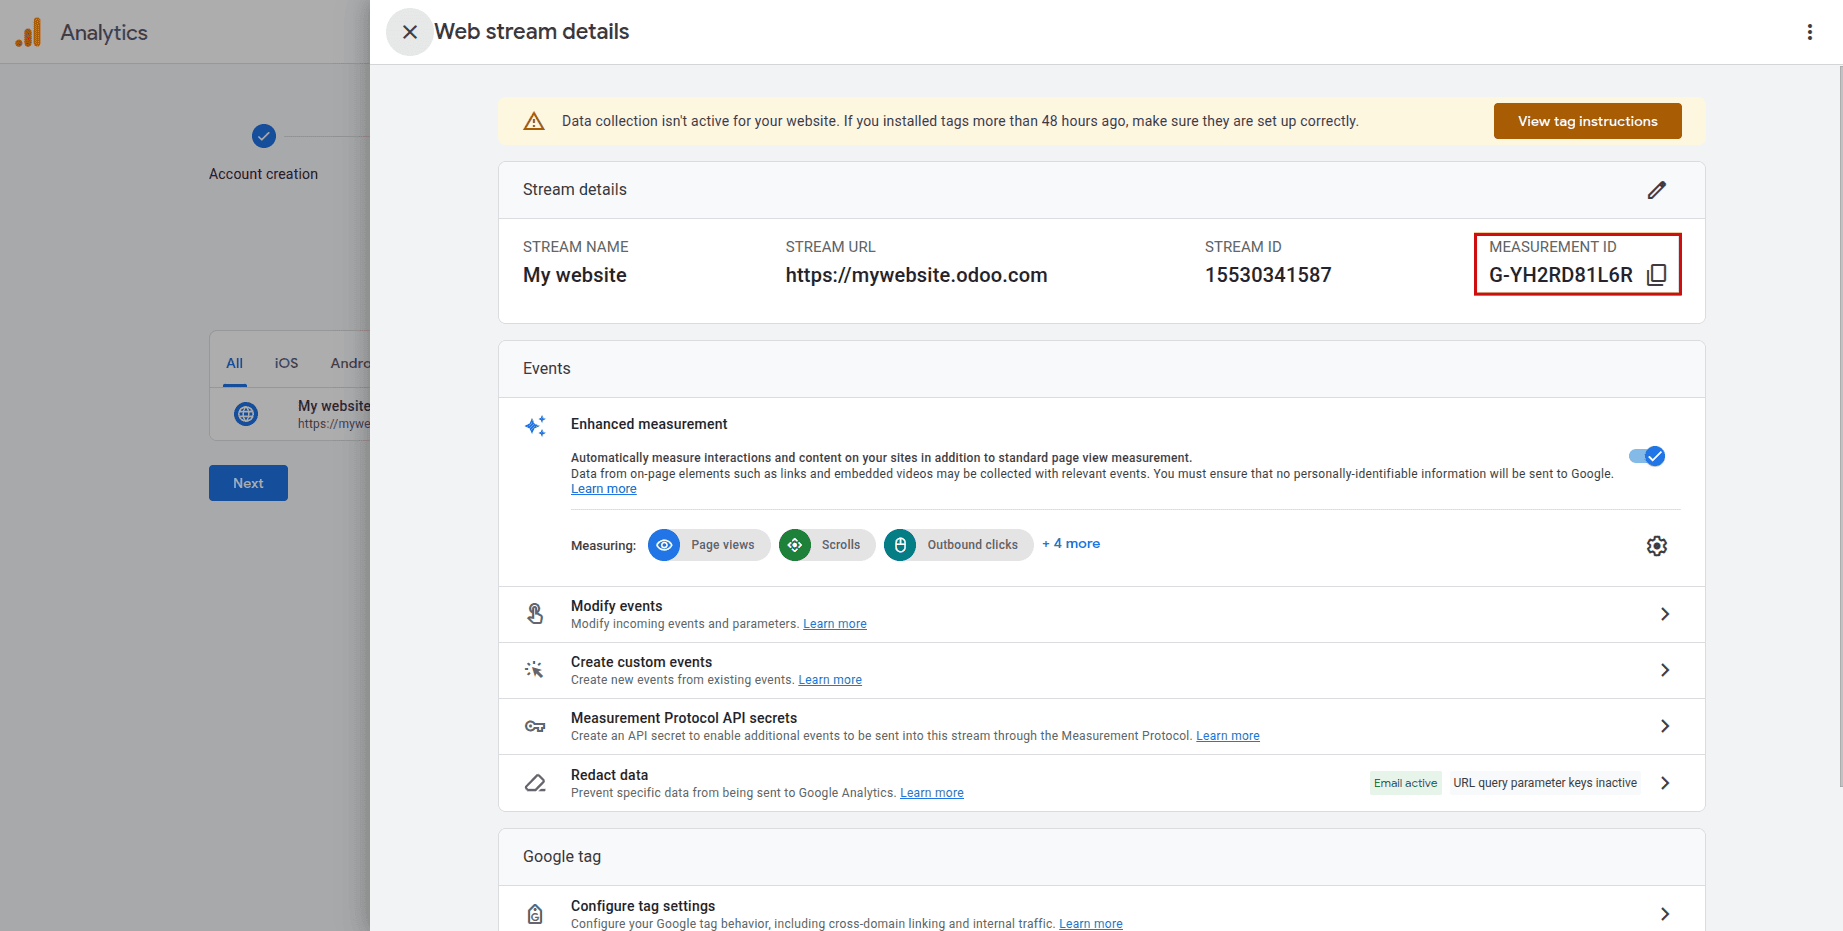The height and width of the screenshot is (931, 1843).
Task: Click the Enhanced measurement sparkle icon
Action: (x=535, y=426)
